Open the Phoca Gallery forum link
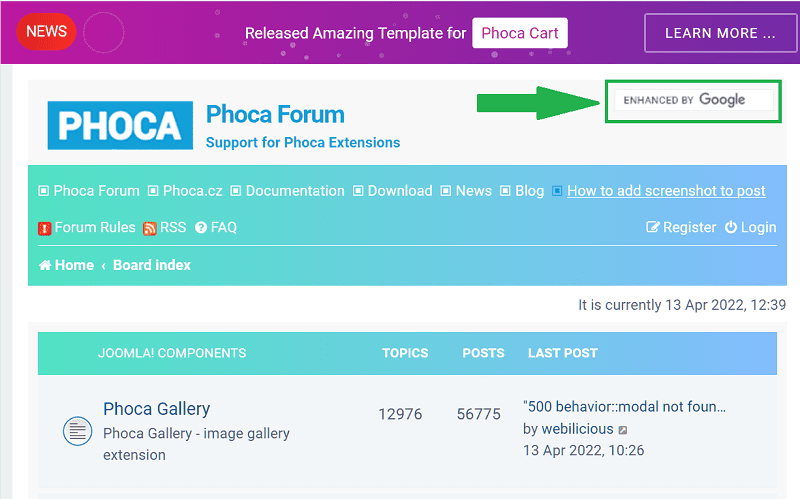The image size is (800, 499). tap(156, 408)
